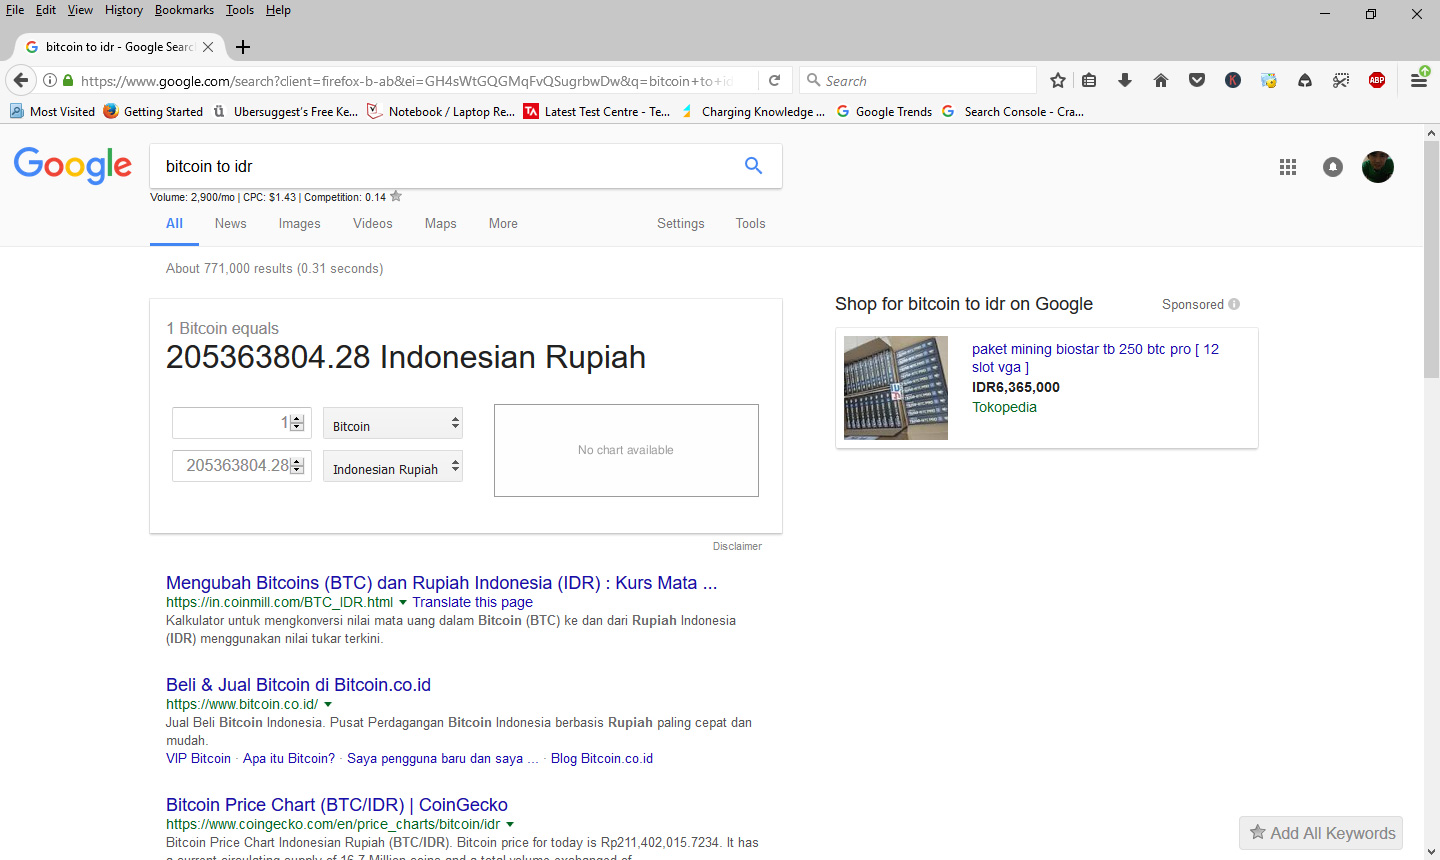Image resolution: width=1440 pixels, height=860 pixels.
Task: Switch to the News results tab
Action: tap(230, 223)
